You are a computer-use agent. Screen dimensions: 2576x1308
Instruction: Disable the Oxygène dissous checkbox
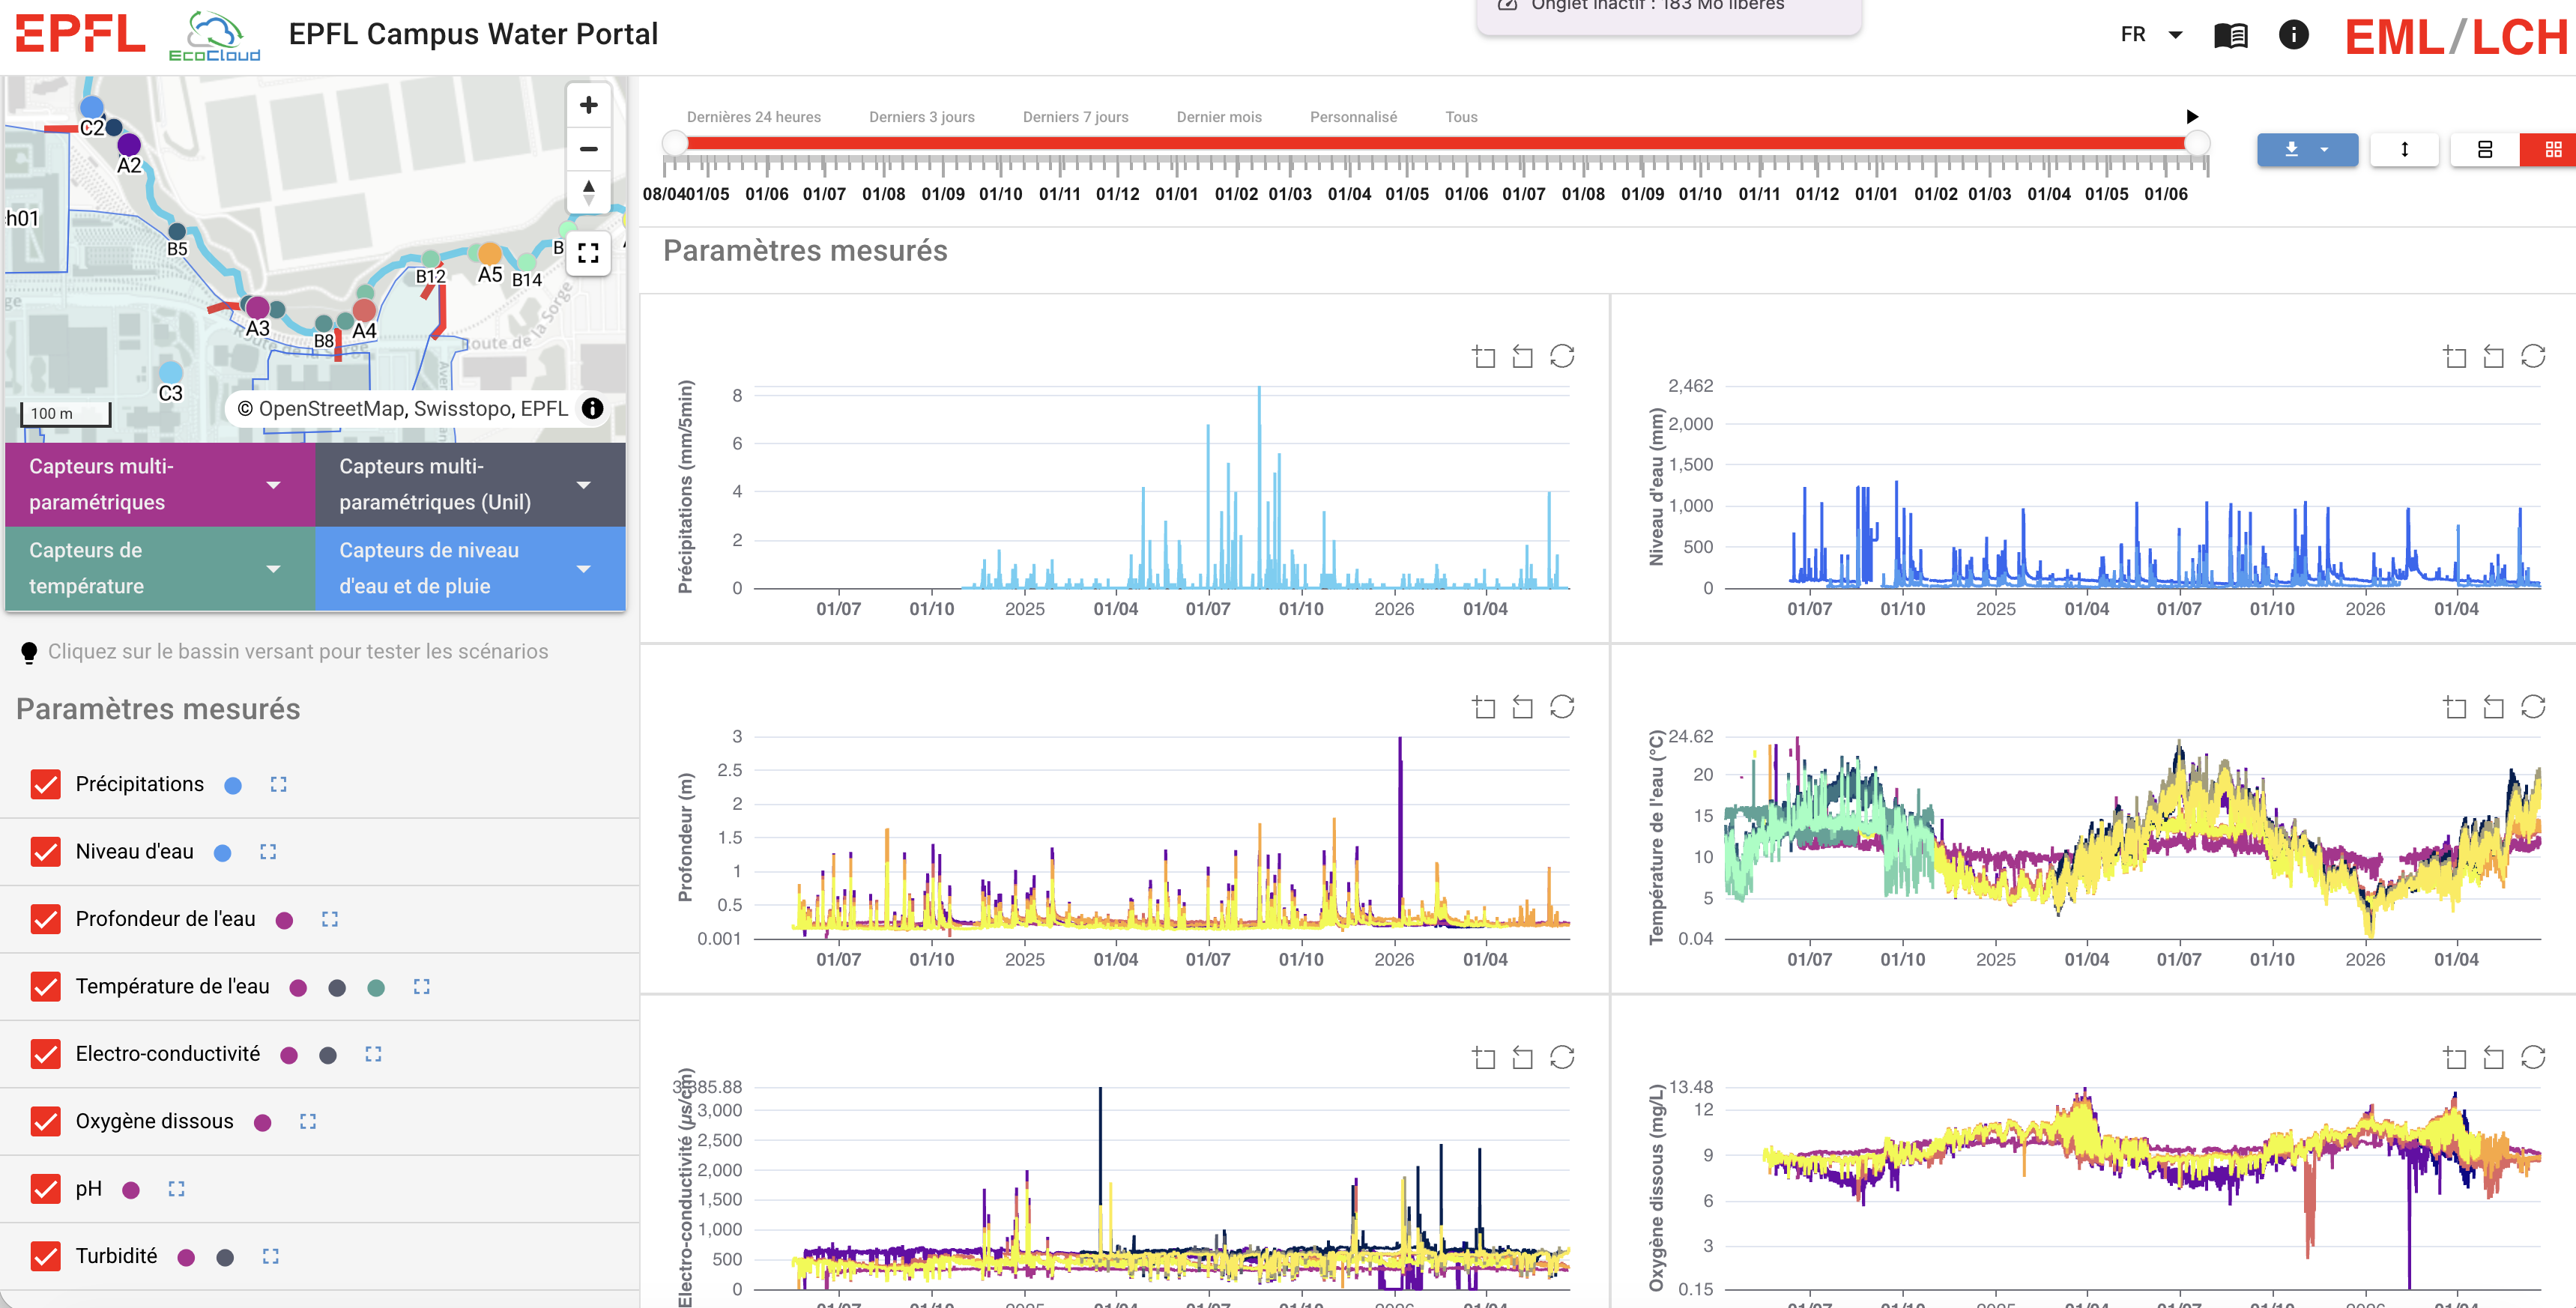(46, 1122)
